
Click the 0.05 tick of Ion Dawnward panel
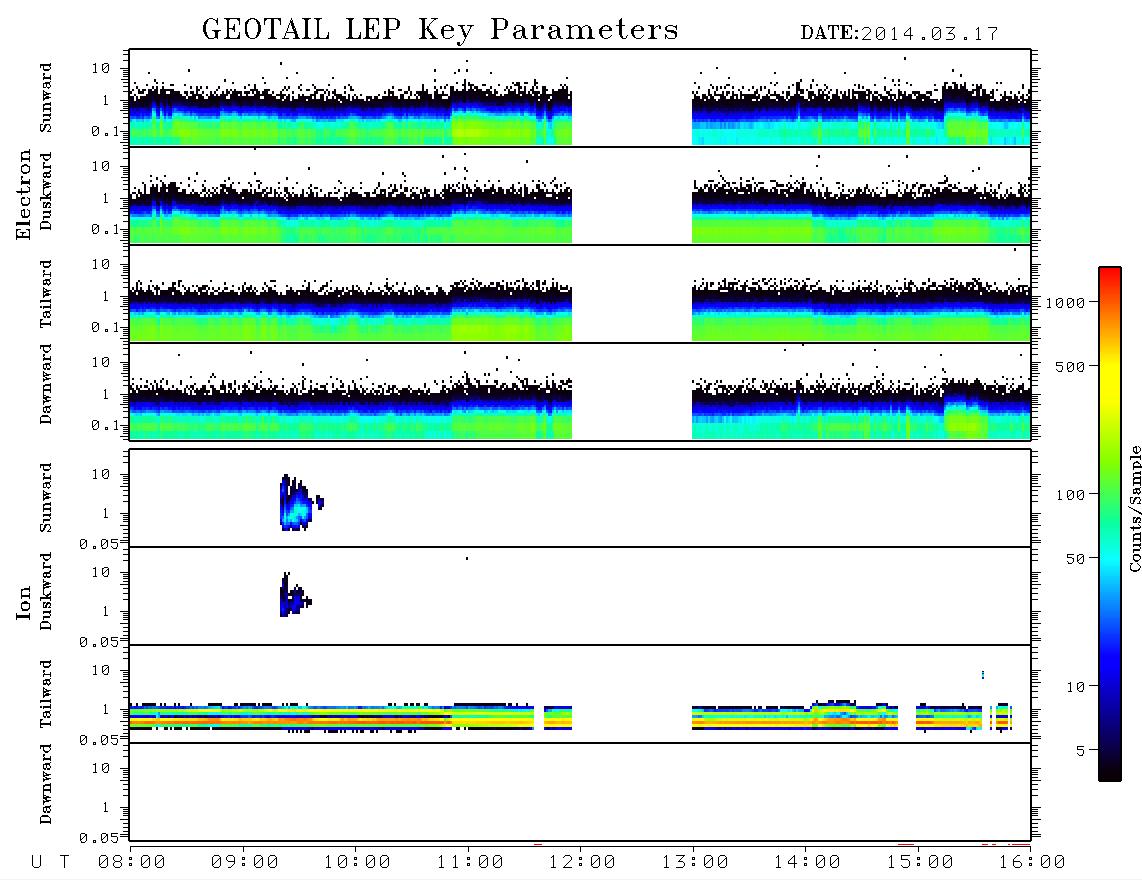99,838
